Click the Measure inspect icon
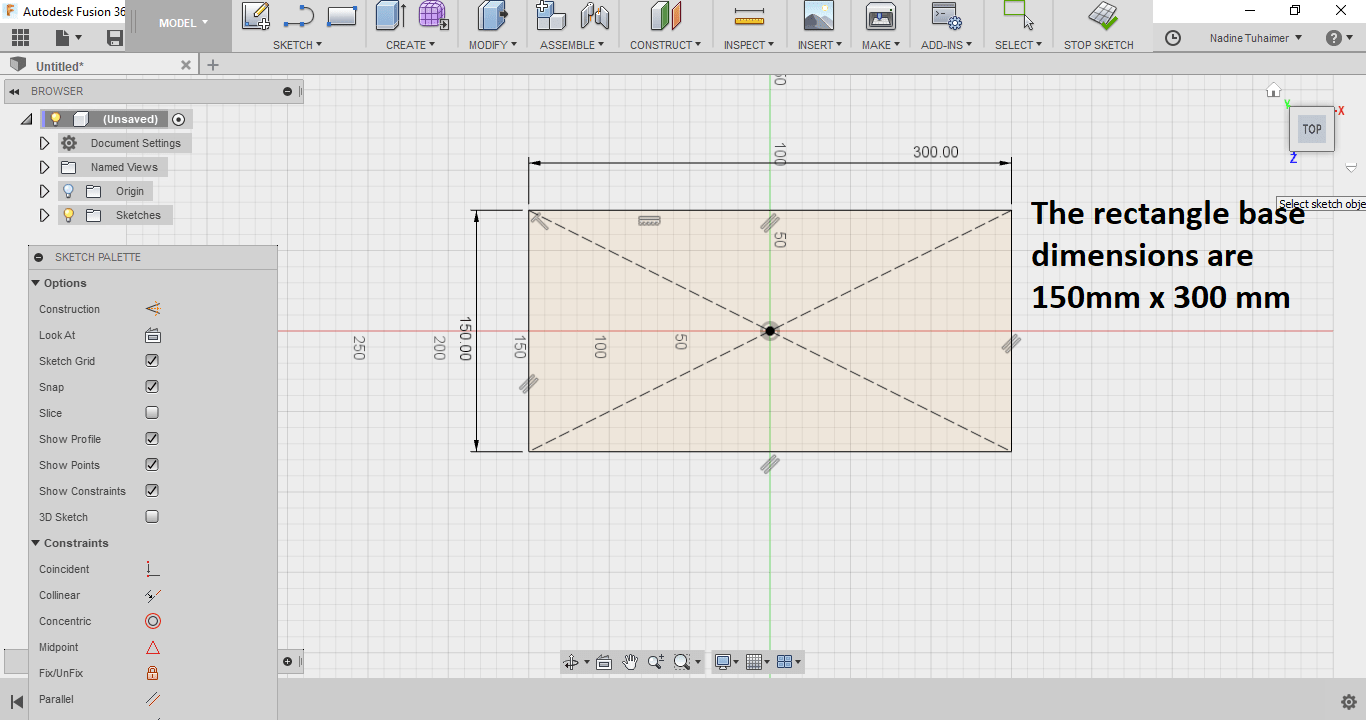This screenshot has width=1366, height=720. (x=748, y=16)
